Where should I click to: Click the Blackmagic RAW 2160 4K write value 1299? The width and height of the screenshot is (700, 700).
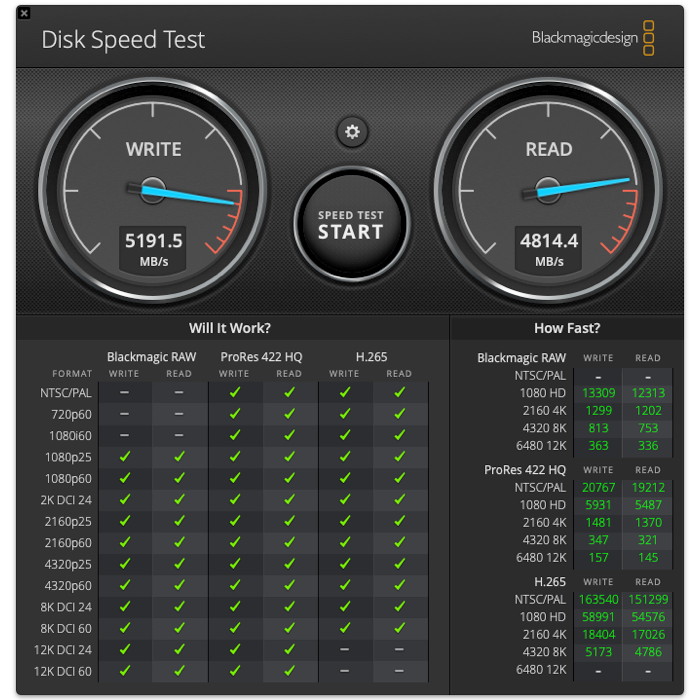[598, 410]
